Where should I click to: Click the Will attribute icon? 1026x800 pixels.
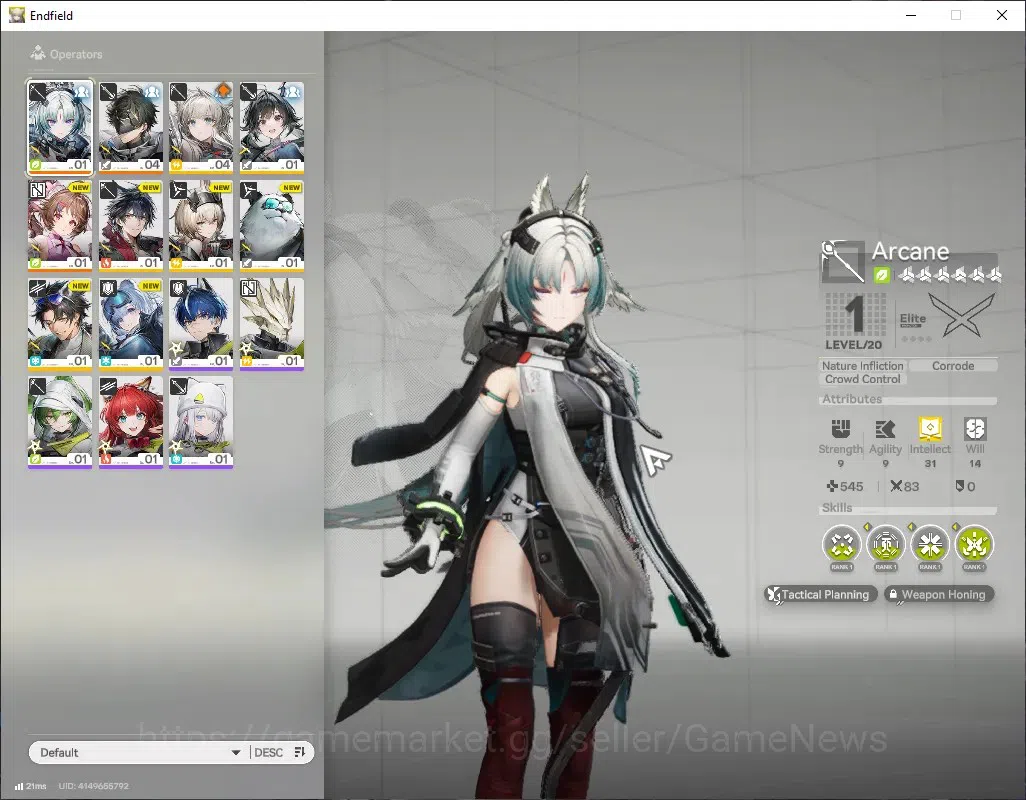975,428
